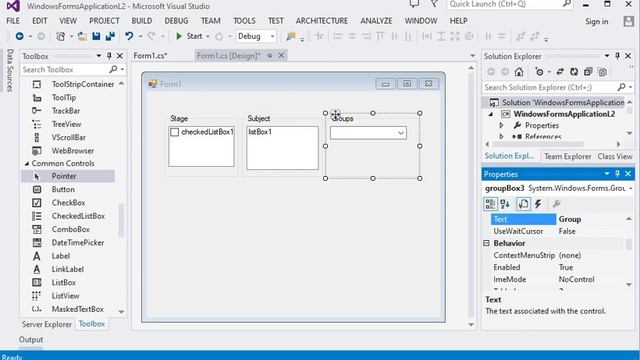Screen dimensions: 640x360
Task: Open the ARCHITECTURE menu
Action: 322,21
